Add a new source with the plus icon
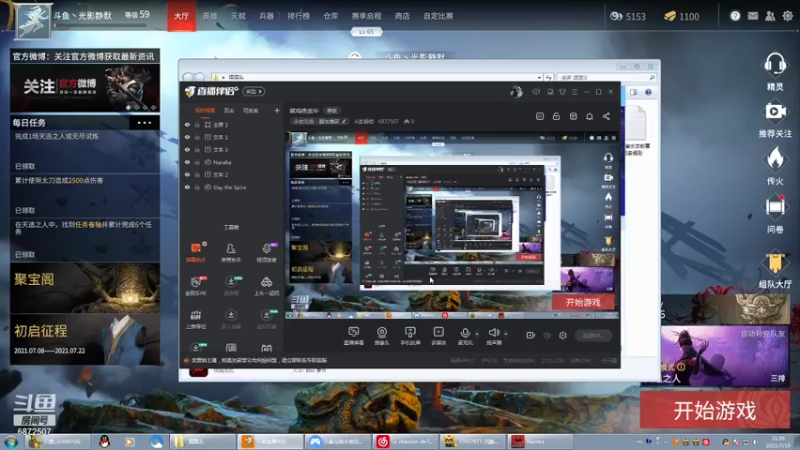The height and width of the screenshot is (450, 800). tap(277, 110)
